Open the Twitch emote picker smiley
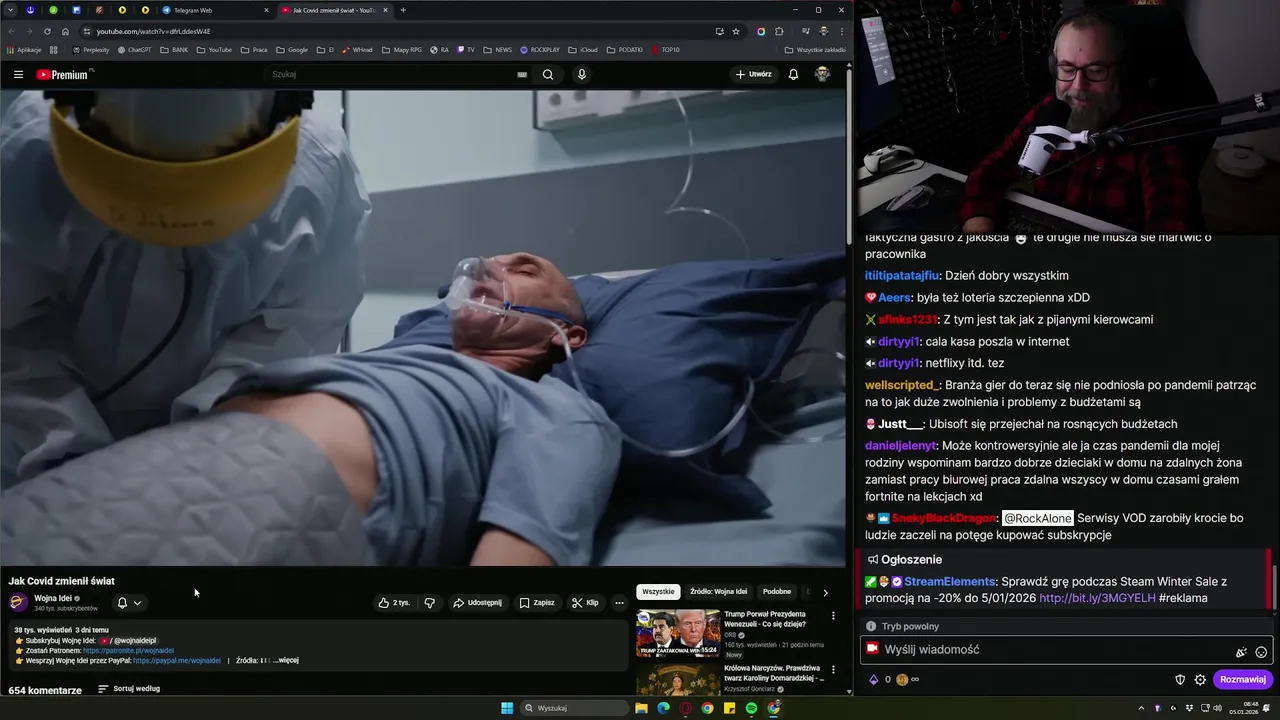The width and height of the screenshot is (1280, 720). (1261, 652)
